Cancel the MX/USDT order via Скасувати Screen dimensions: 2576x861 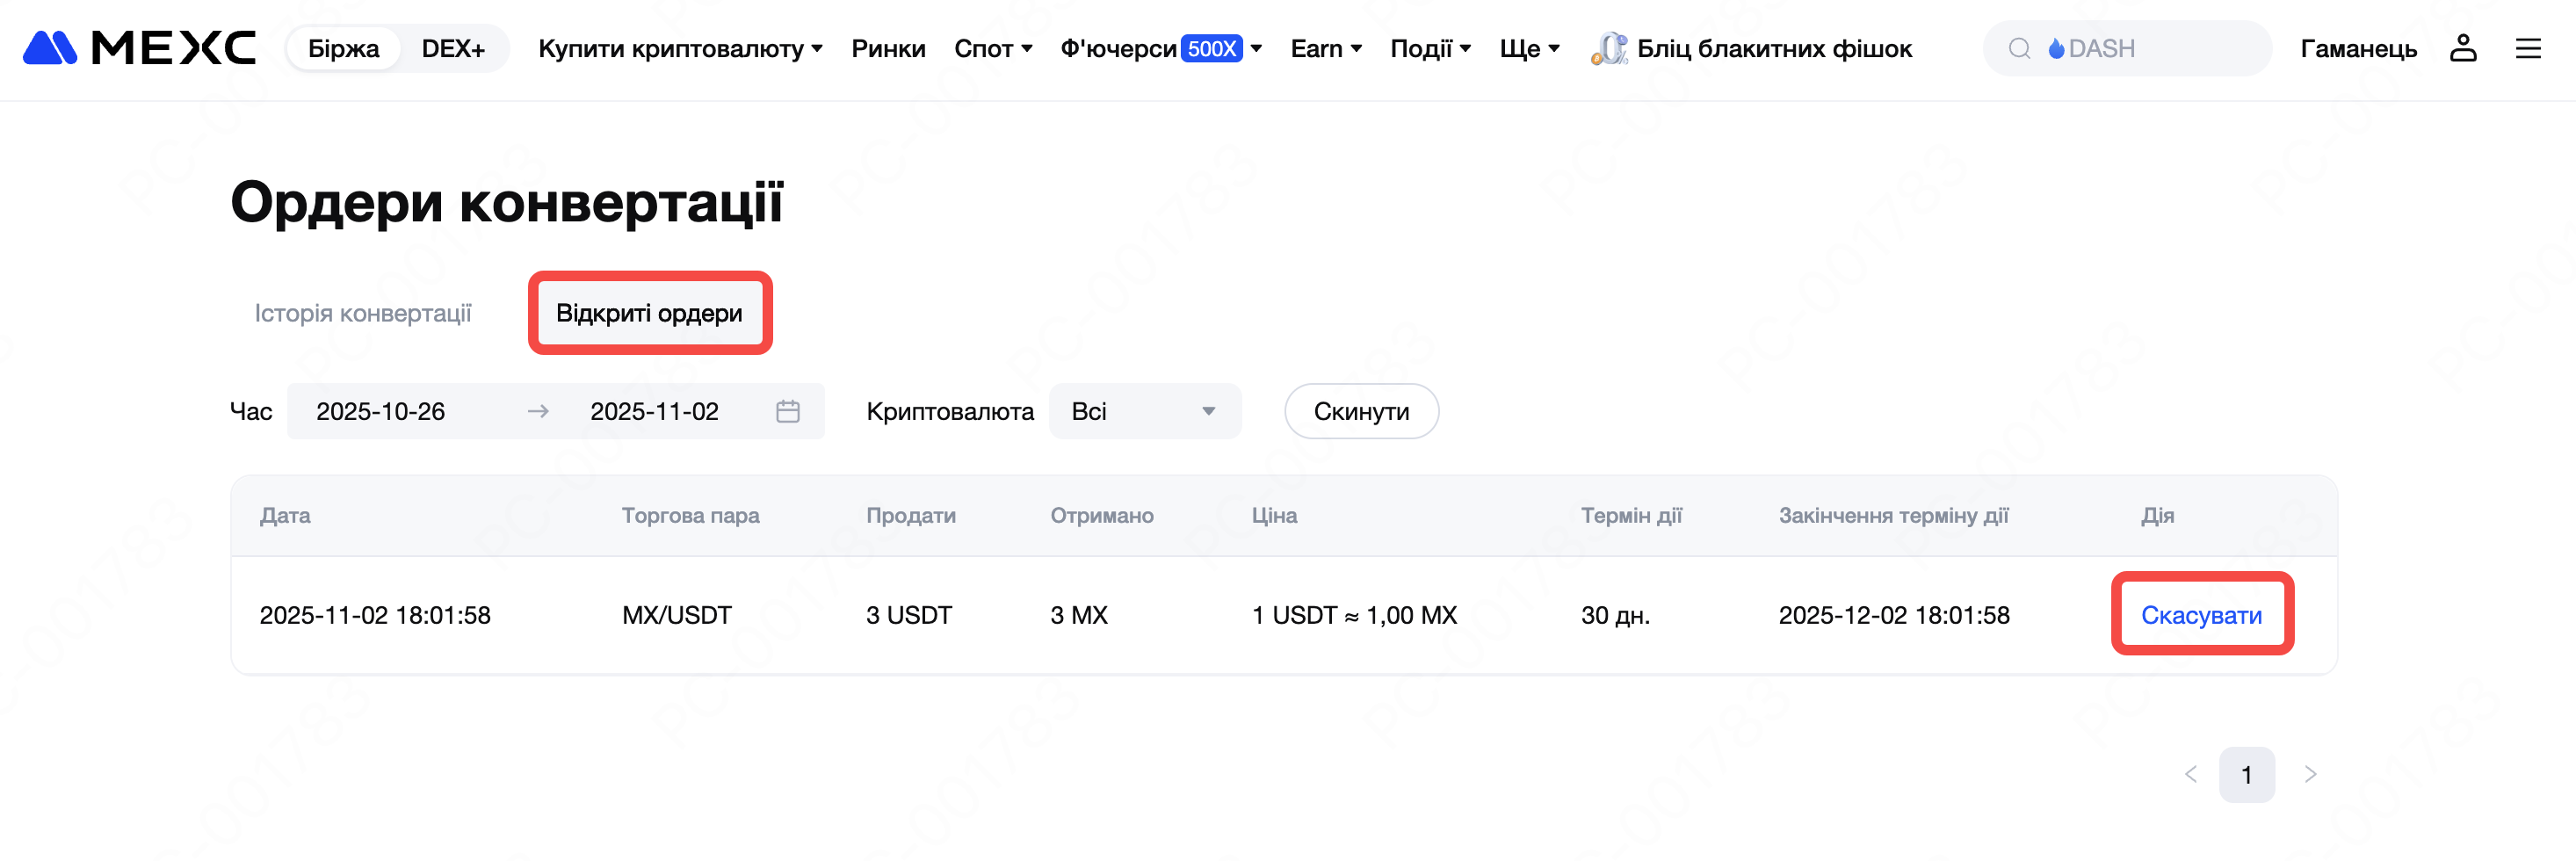pyautogui.click(x=2200, y=615)
